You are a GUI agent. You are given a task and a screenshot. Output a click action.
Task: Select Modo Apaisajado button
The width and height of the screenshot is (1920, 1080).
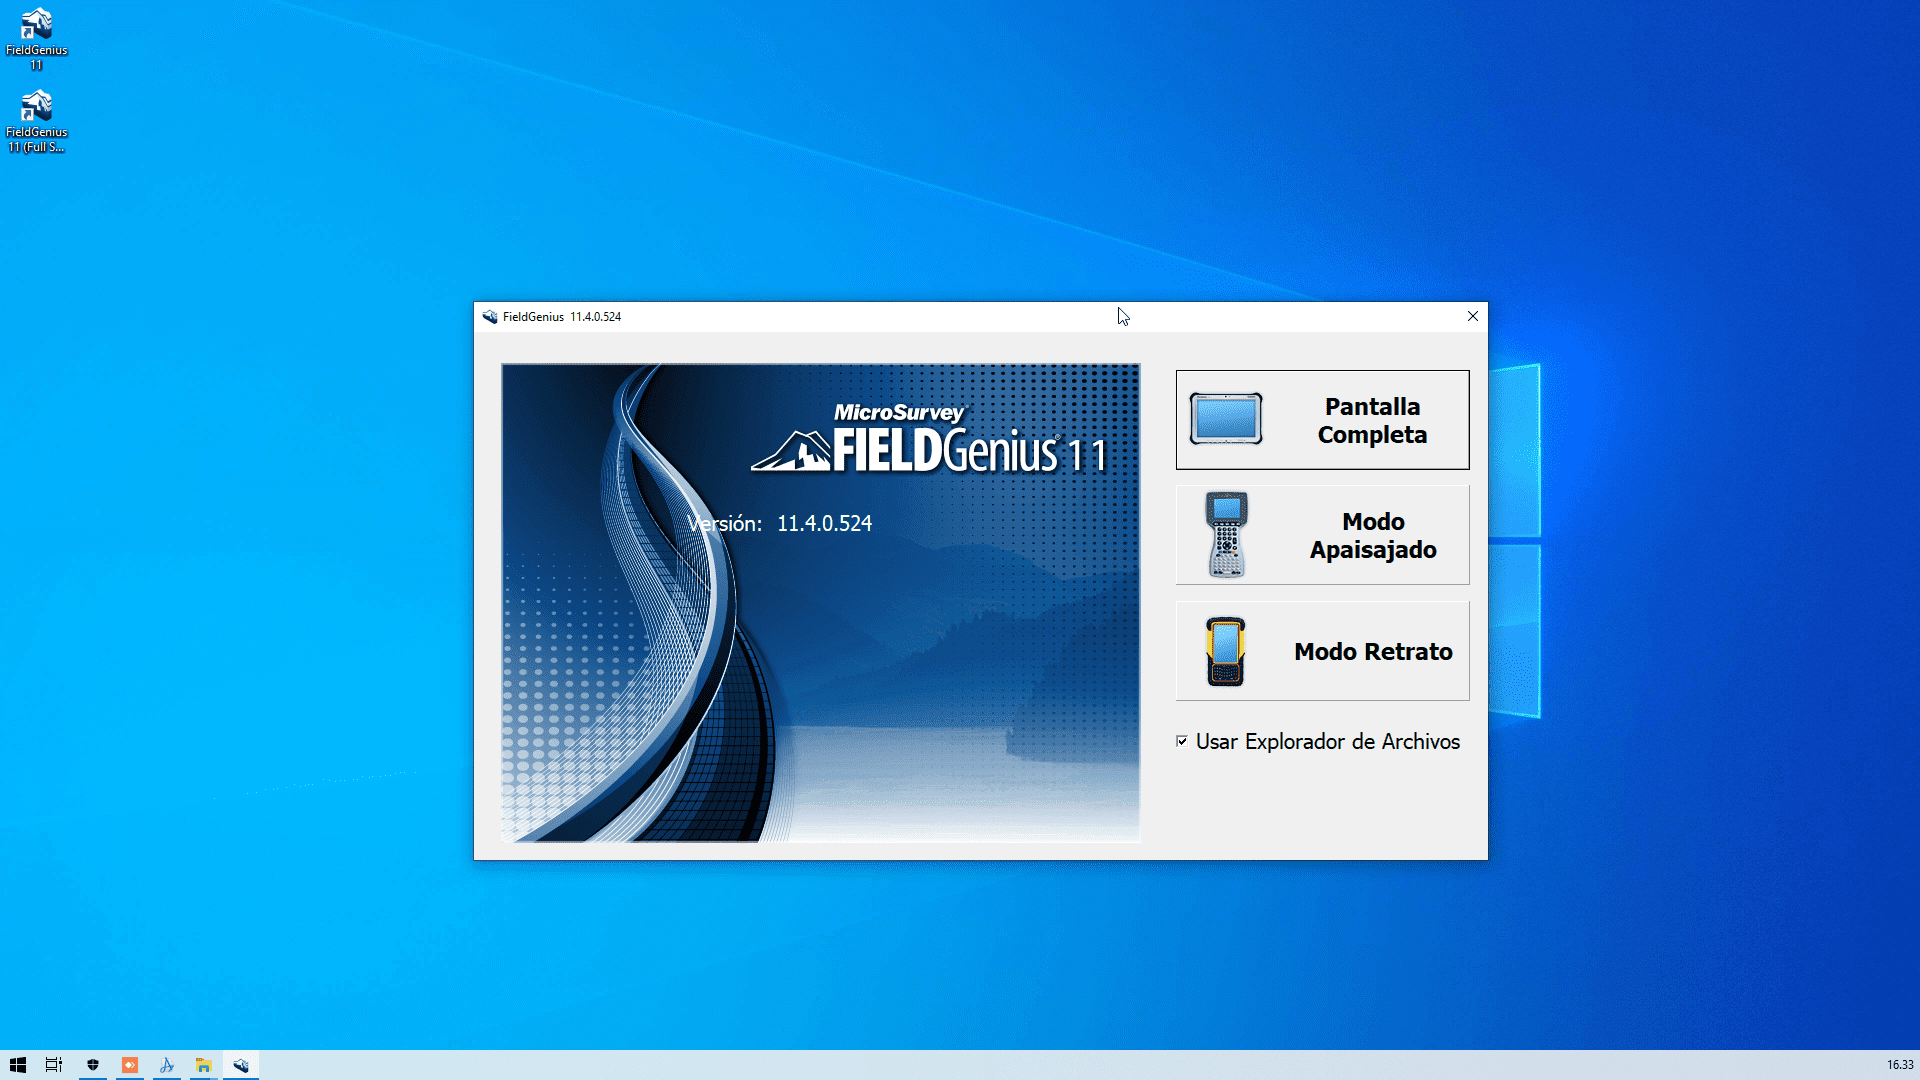pyautogui.click(x=1372, y=535)
